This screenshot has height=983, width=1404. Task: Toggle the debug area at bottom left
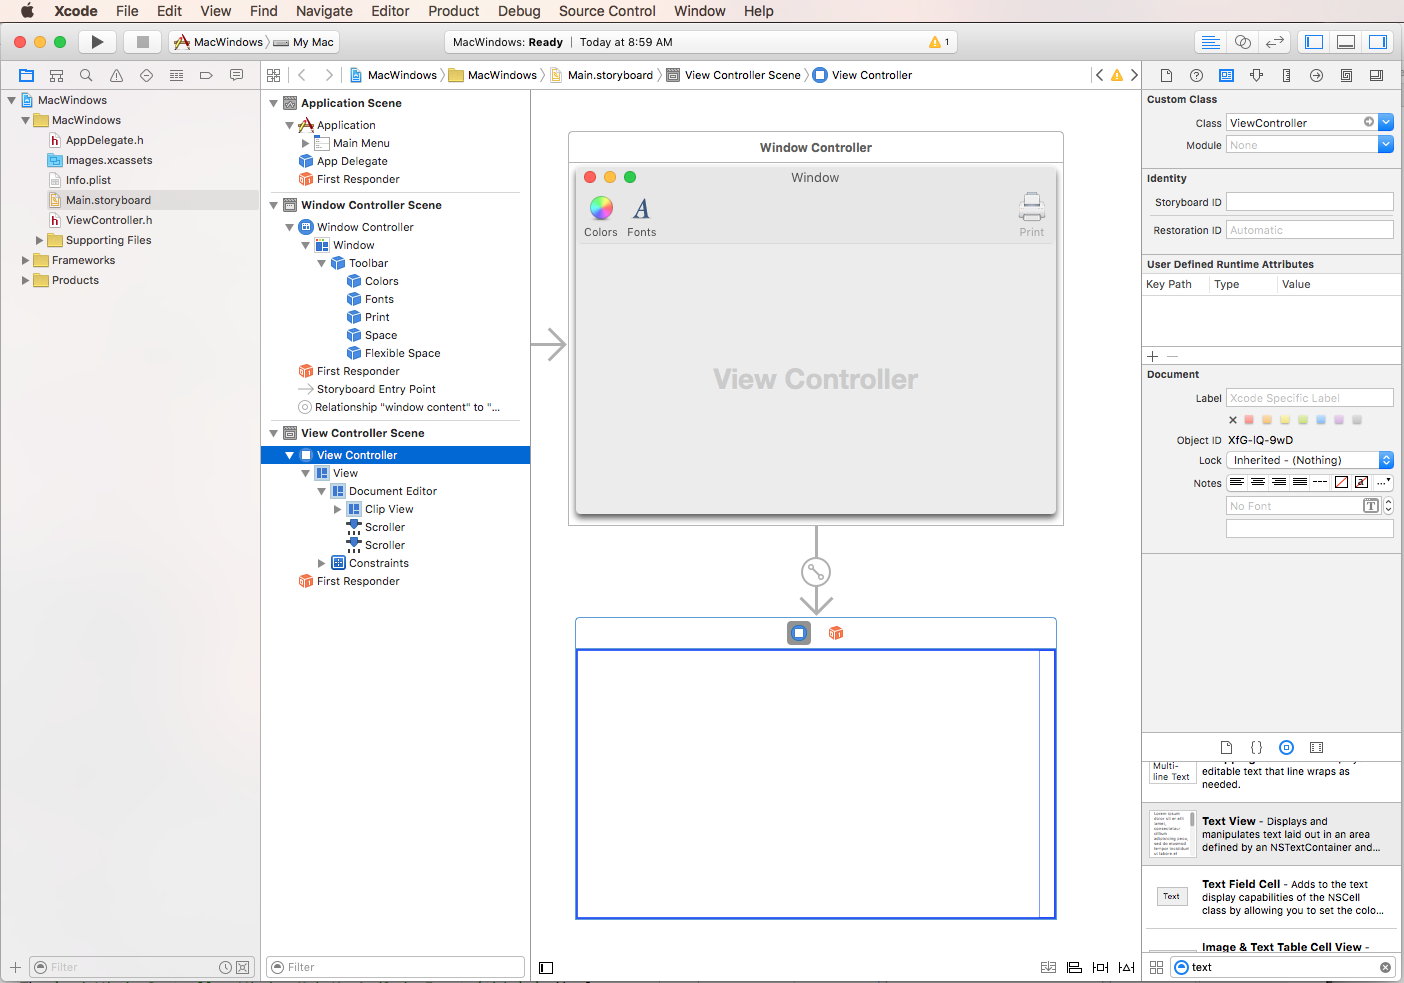545,967
